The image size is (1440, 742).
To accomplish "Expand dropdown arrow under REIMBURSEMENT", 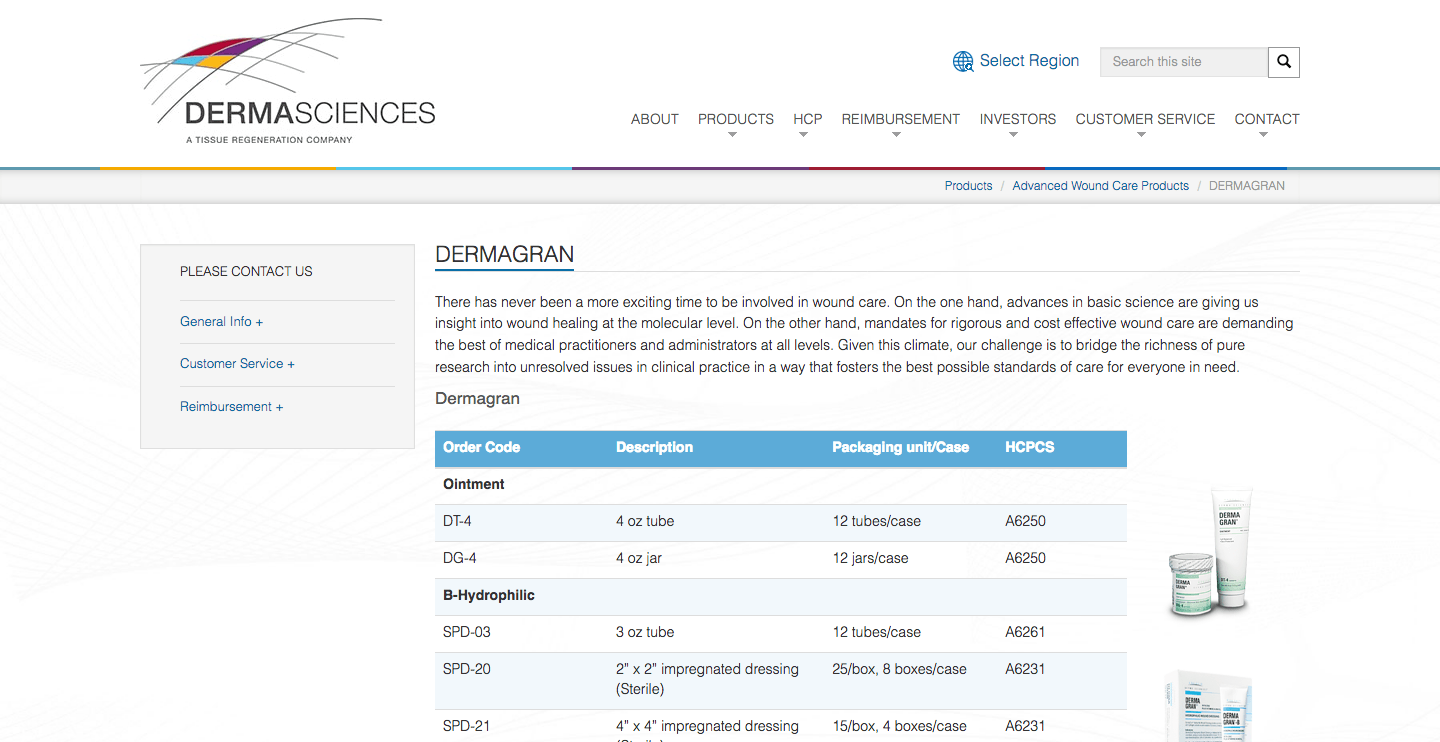I will pos(896,135).
